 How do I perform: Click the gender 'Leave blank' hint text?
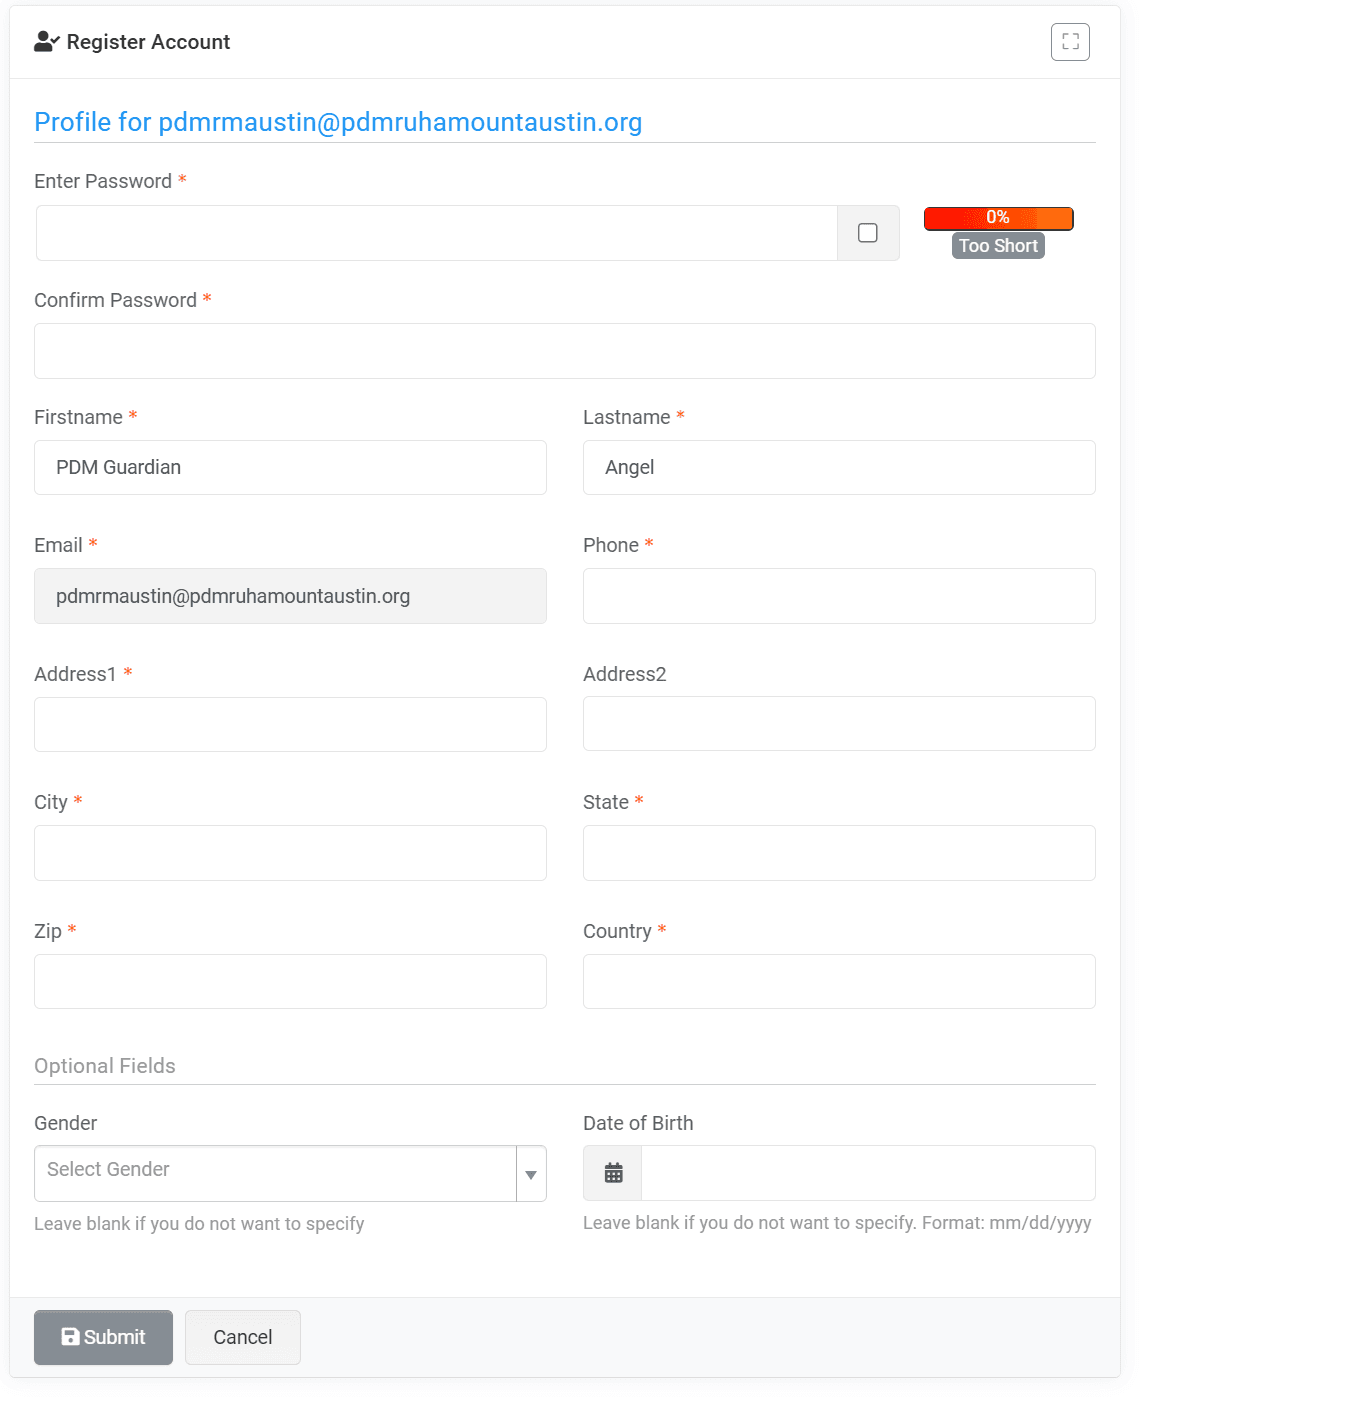[199, 1224]
